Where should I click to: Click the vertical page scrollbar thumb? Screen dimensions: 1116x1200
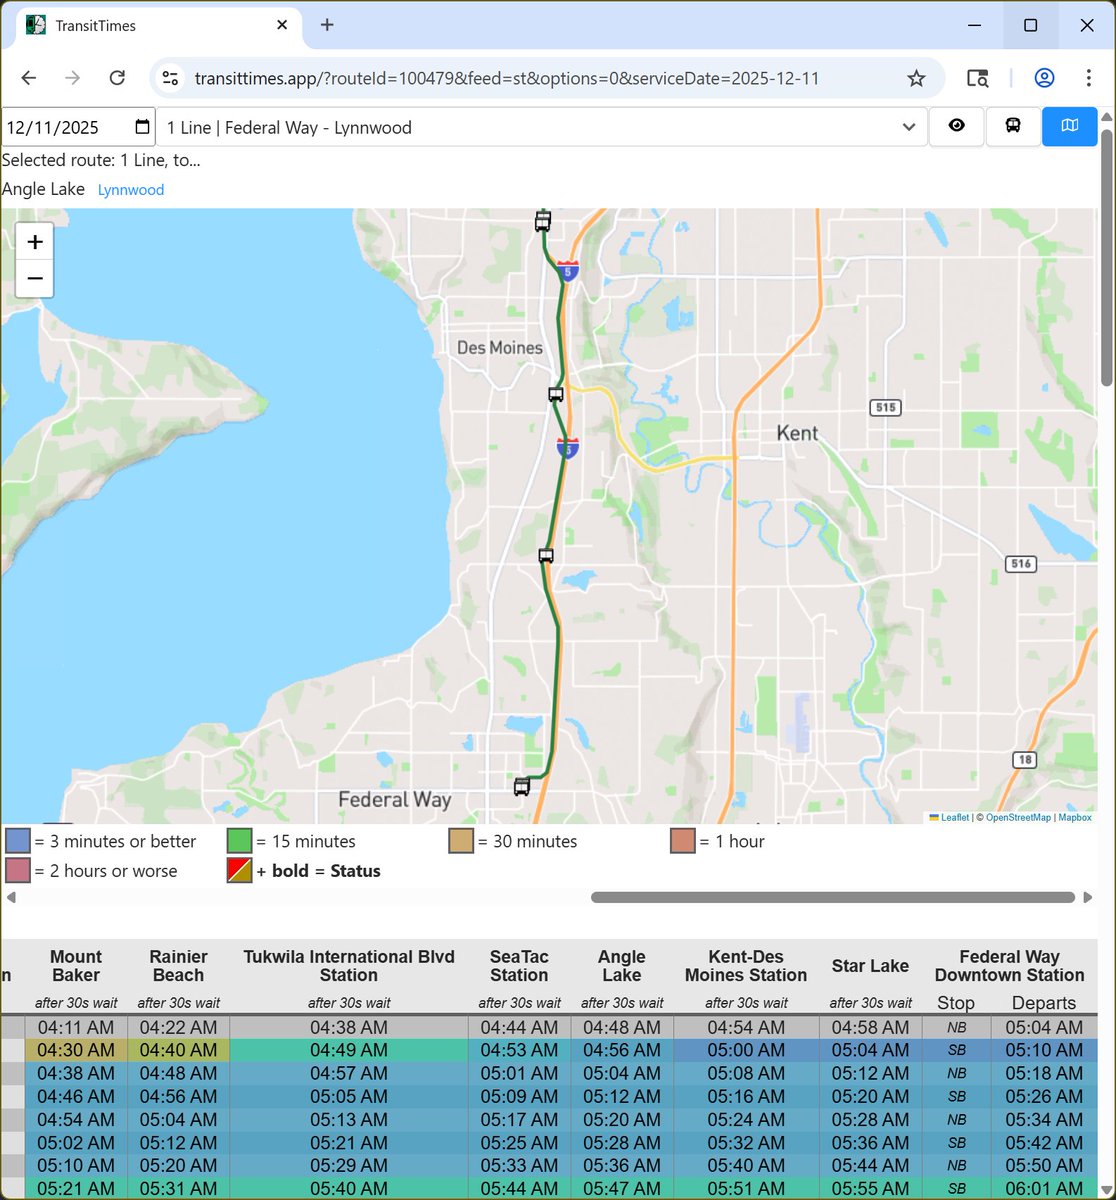(1106, 257)
